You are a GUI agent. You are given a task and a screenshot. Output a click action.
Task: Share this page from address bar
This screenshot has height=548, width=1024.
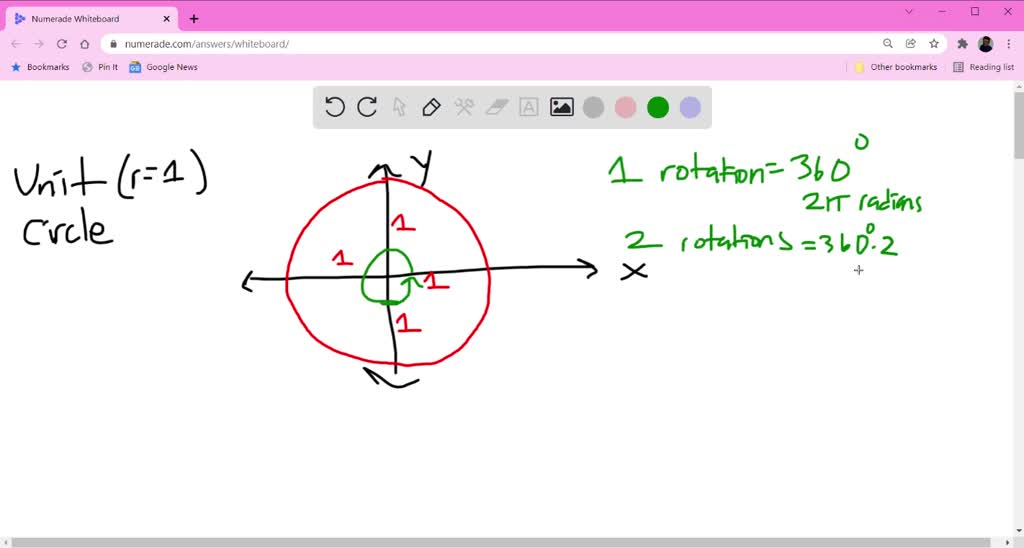click(910, 44)
